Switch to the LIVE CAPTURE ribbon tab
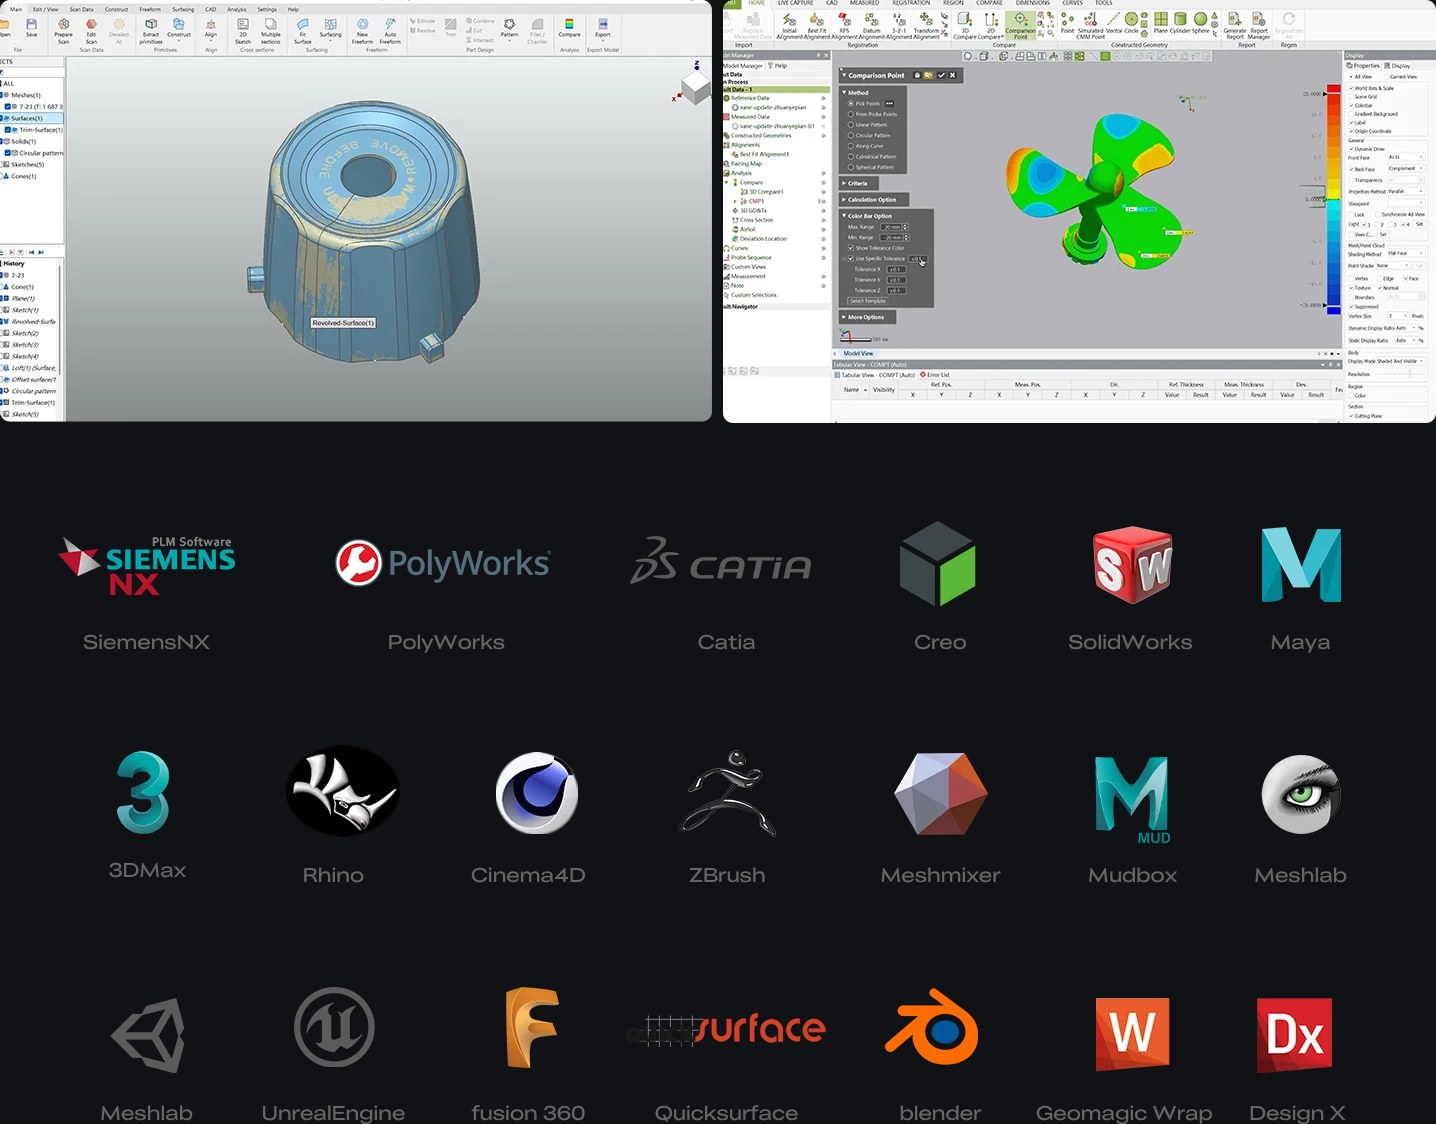Viewport: 1436px width, 1124px height. (795, 3)
